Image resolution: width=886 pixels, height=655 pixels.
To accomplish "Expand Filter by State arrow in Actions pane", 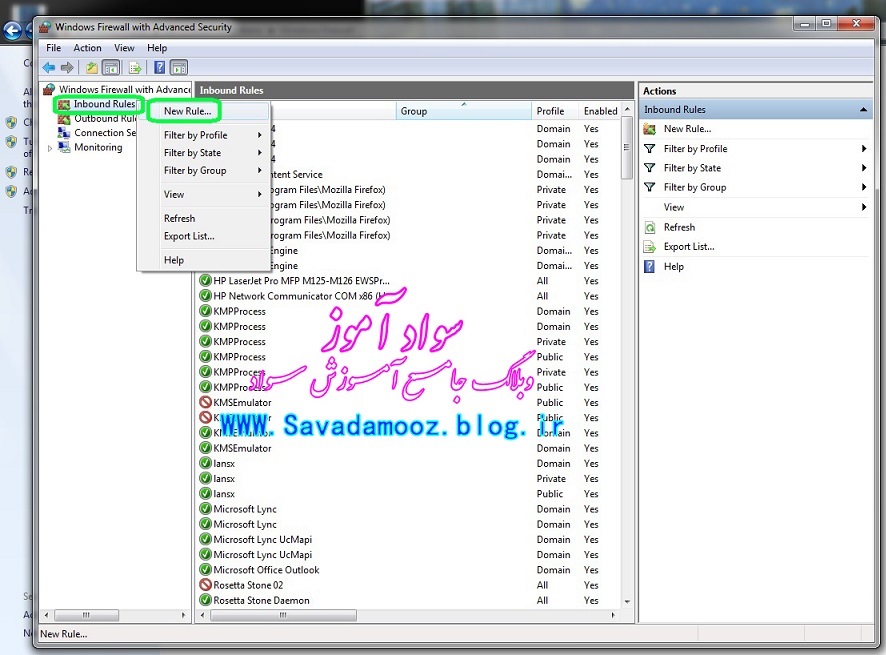I will click(864, 168).
